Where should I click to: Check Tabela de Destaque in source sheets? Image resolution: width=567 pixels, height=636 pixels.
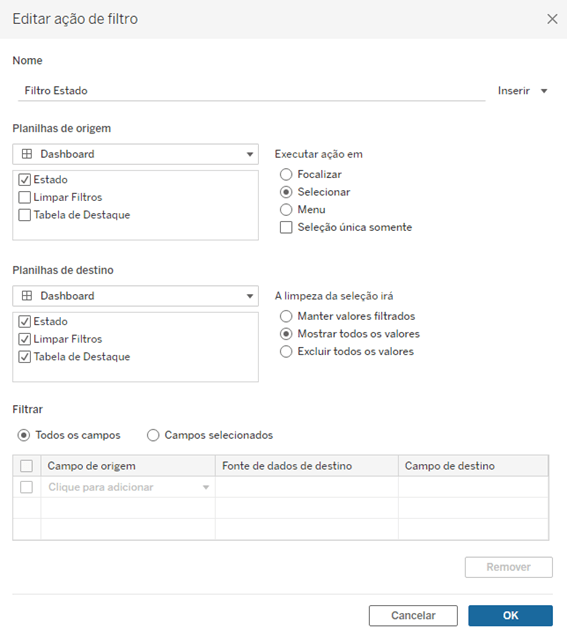pos(25,215)
